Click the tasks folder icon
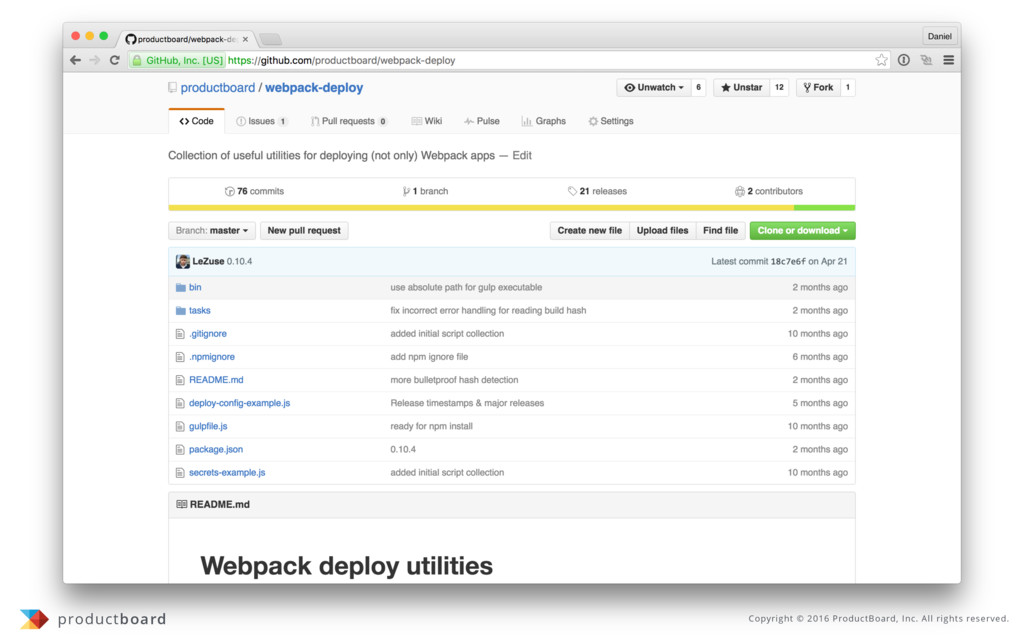Viewport: 1024px width, 640px height. pos(181,311)
